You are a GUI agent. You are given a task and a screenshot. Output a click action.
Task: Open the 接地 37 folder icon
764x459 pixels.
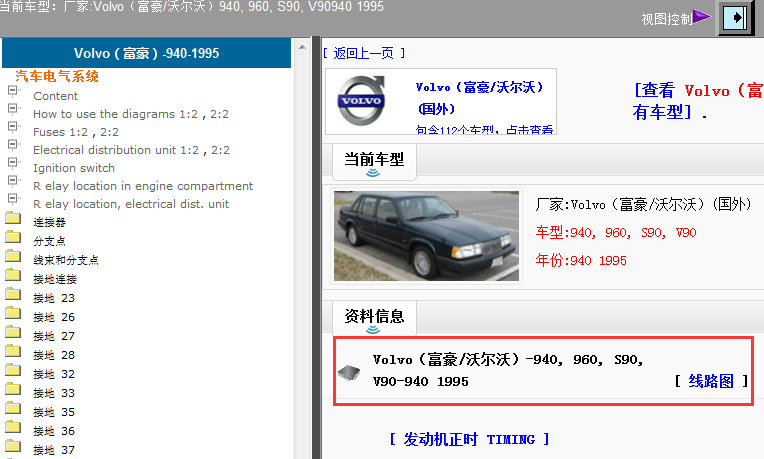[x=13, y=446]
